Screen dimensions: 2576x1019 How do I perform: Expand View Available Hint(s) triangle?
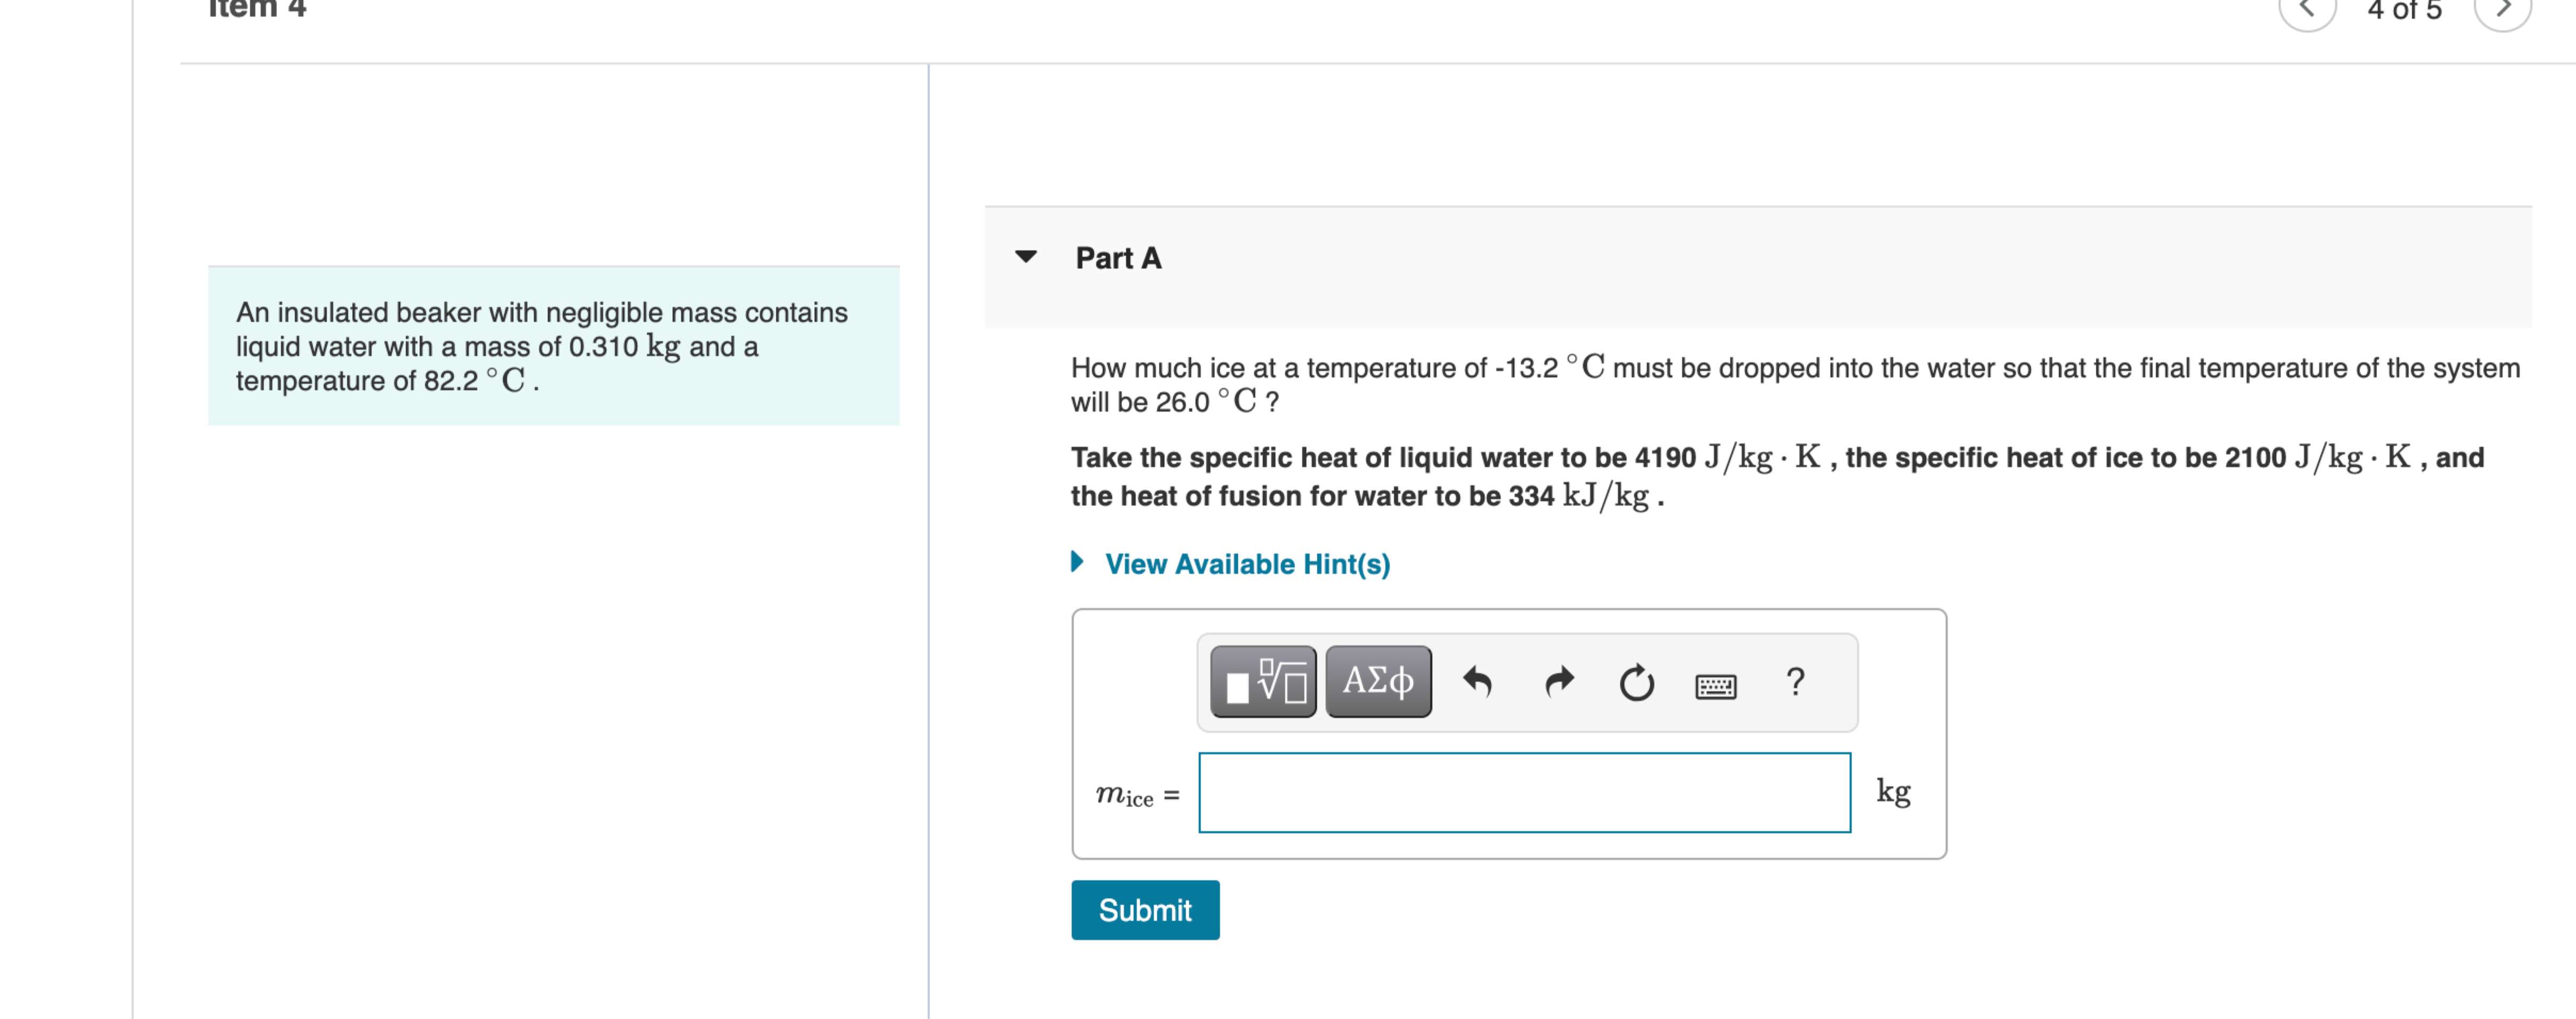(x=1077, y=561)
